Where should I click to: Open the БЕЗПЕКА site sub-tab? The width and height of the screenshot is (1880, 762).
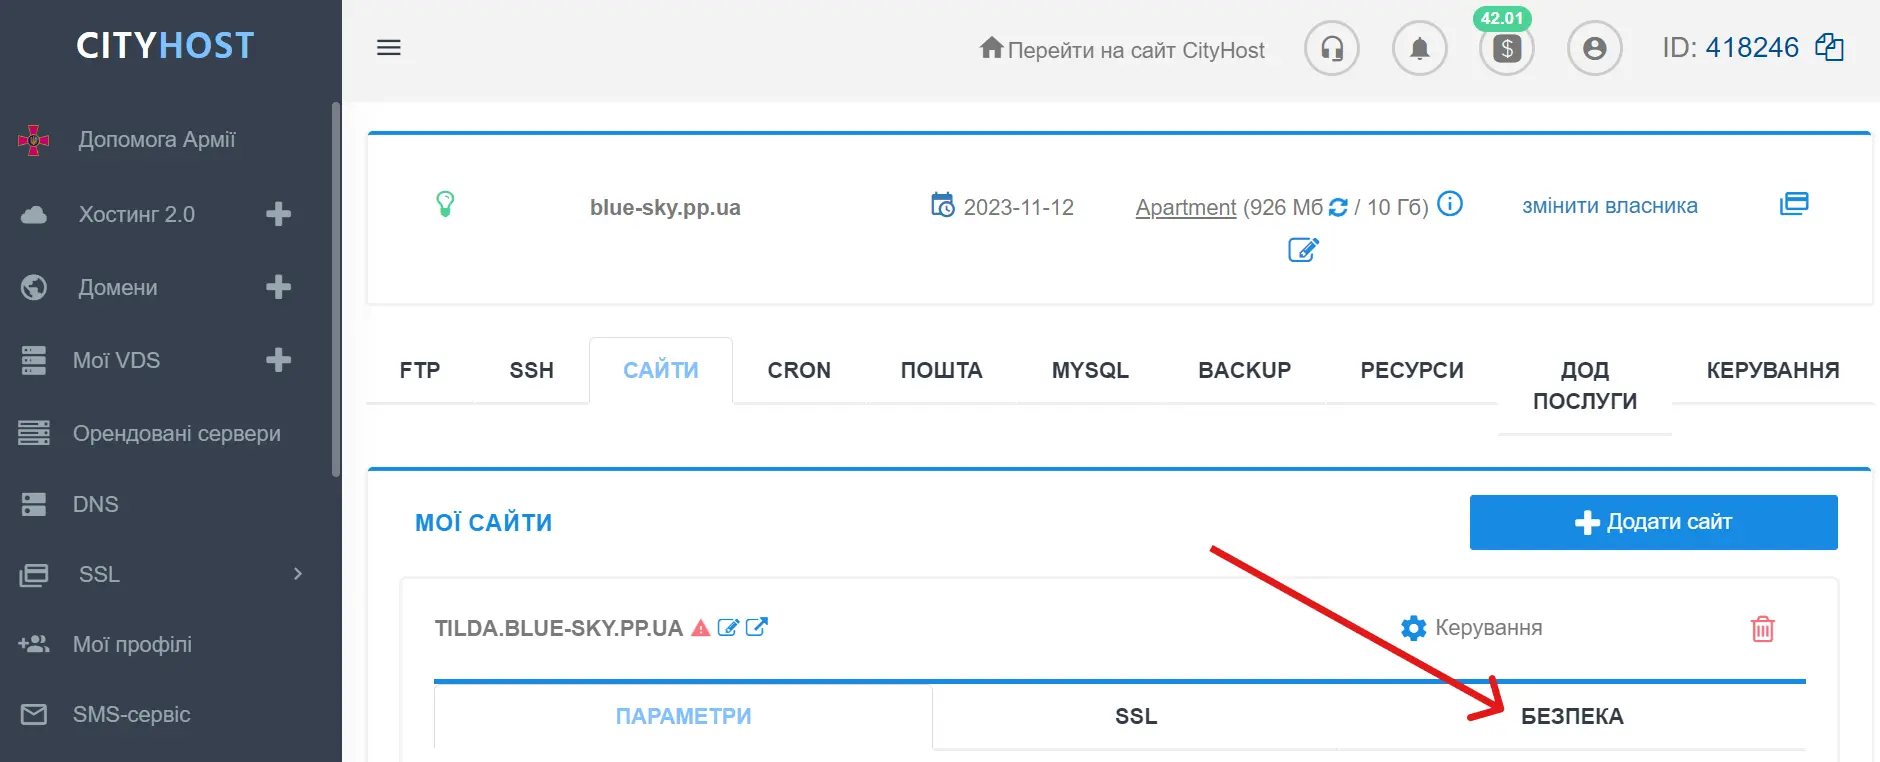pyautogui.click(x=1572, y=716)
